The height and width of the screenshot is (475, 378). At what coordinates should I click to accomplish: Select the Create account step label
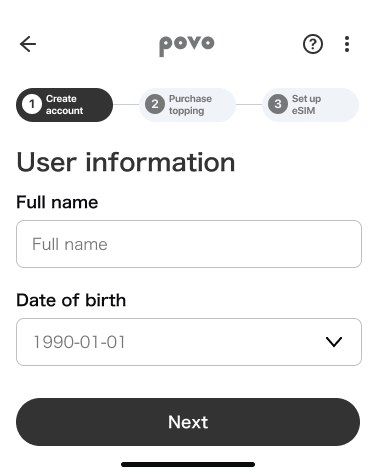(x=64, y=105)
